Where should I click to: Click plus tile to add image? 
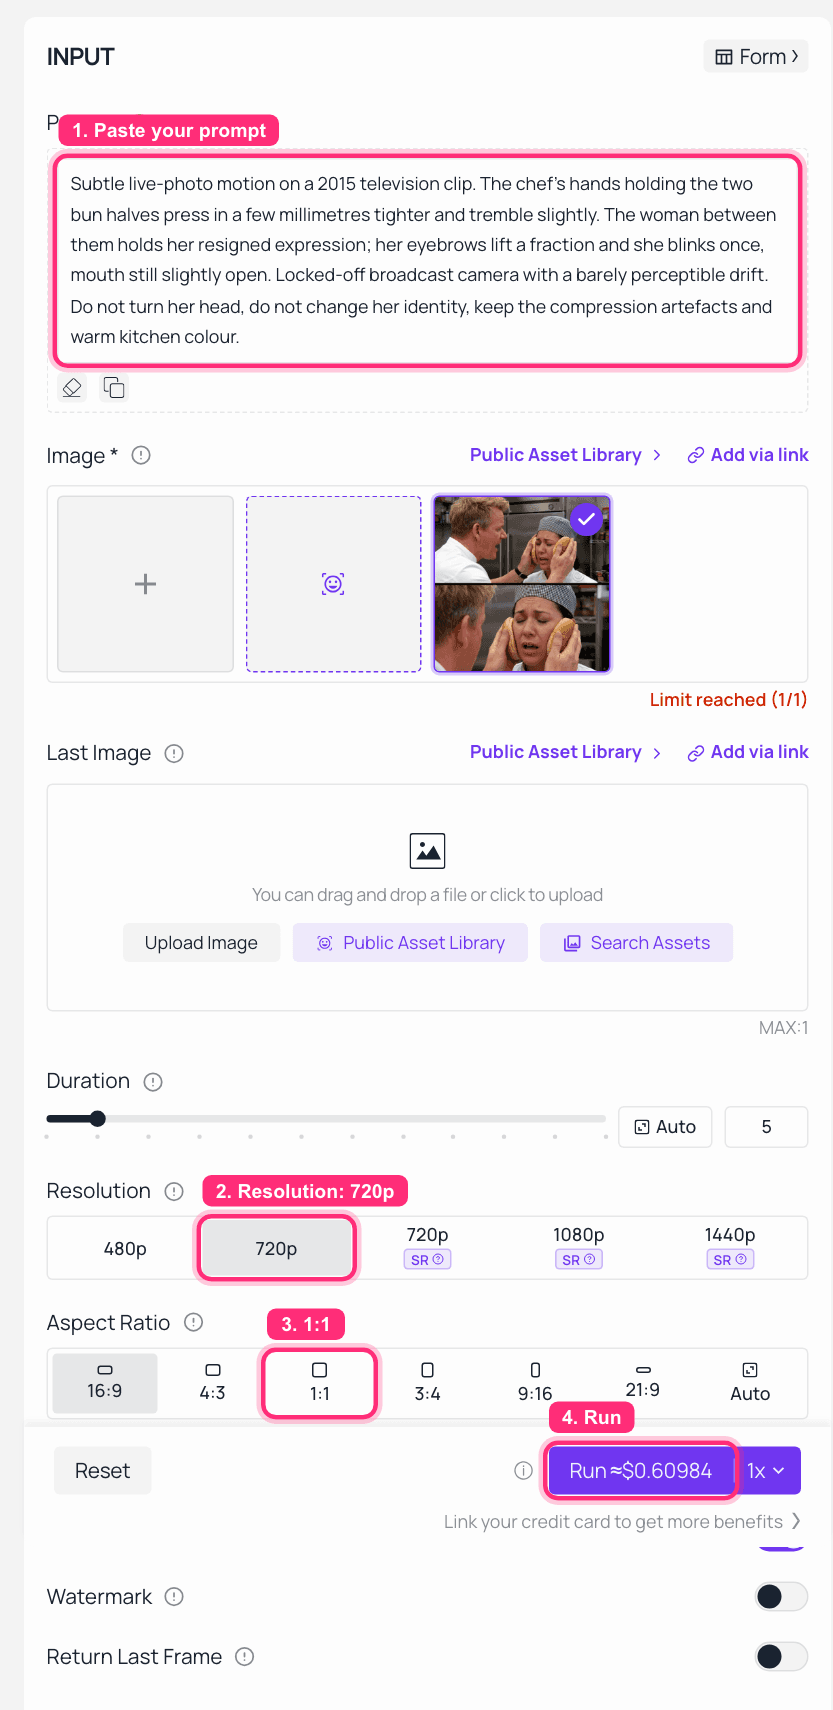(146, 584)
